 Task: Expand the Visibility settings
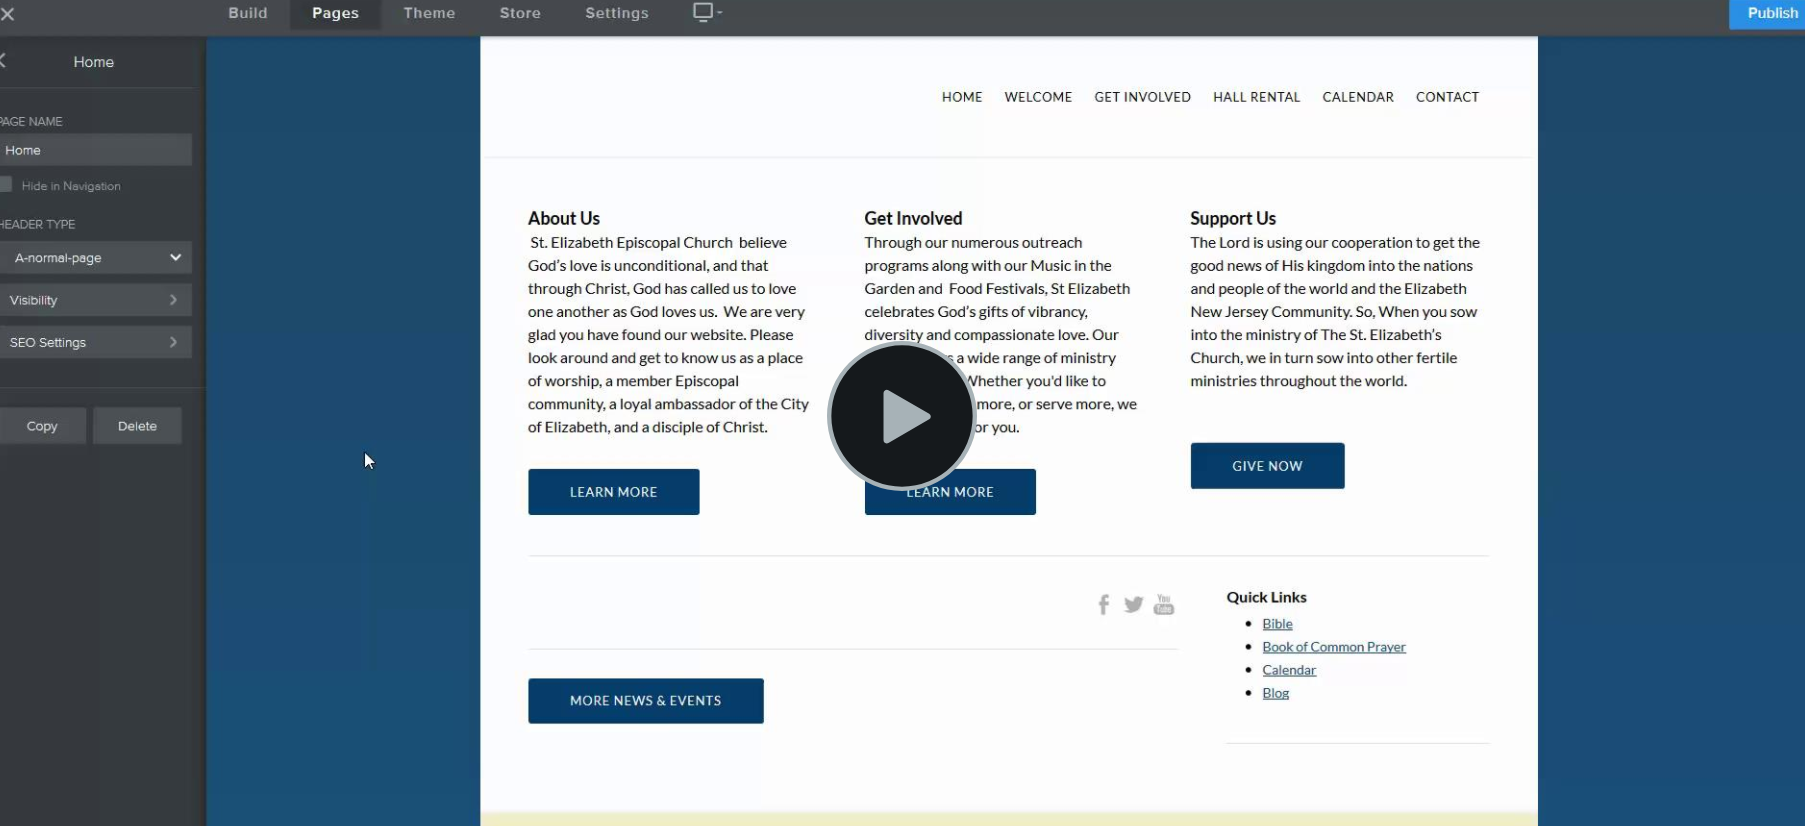[95, 300]
